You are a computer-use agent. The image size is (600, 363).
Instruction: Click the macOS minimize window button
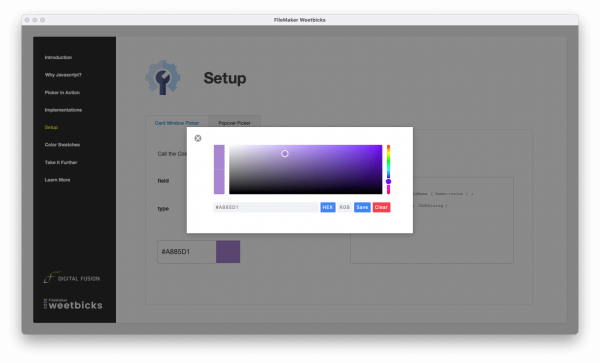click(35, 20)
